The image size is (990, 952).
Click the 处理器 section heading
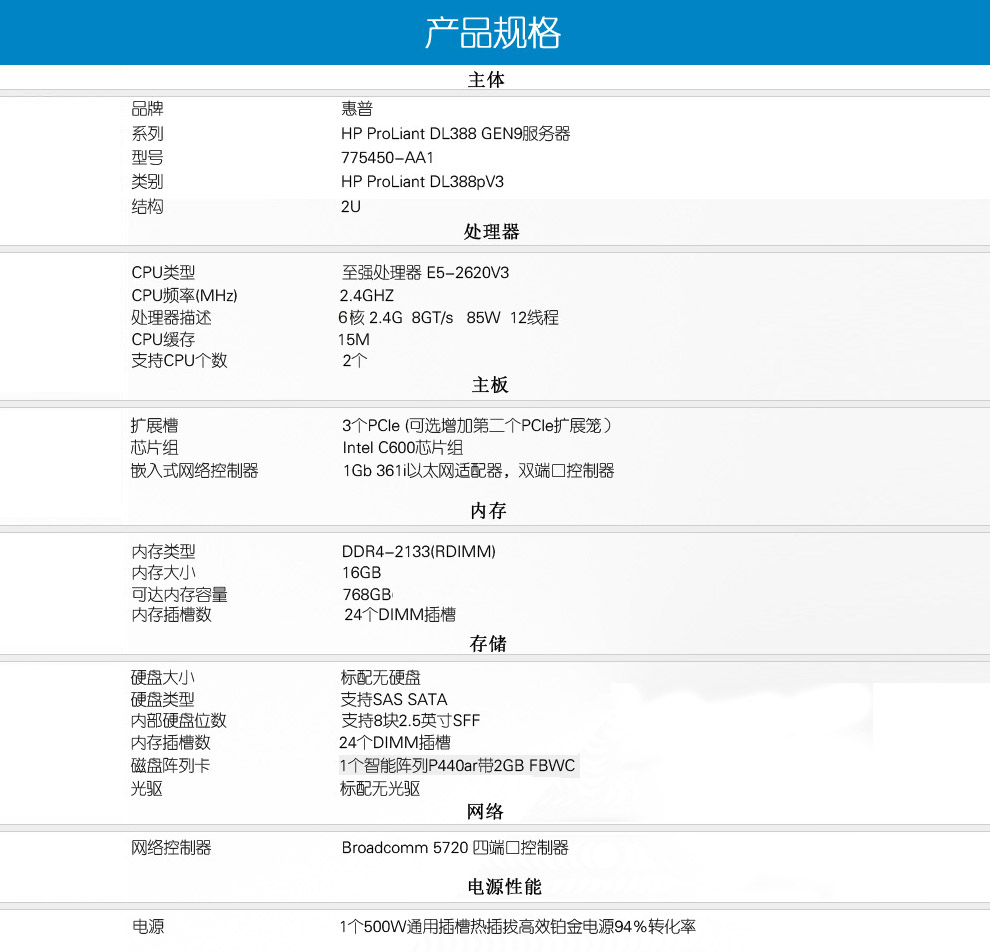(491, 232)
